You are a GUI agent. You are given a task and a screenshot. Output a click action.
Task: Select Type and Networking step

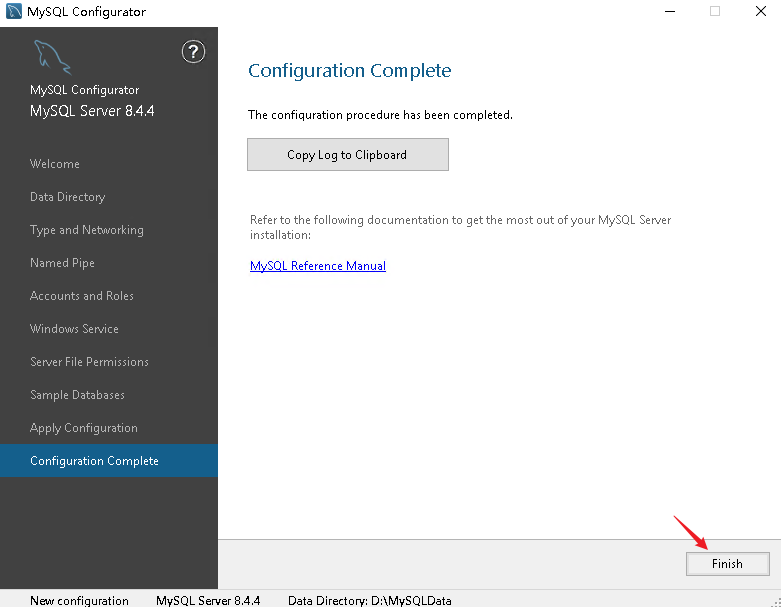[87, 230]
